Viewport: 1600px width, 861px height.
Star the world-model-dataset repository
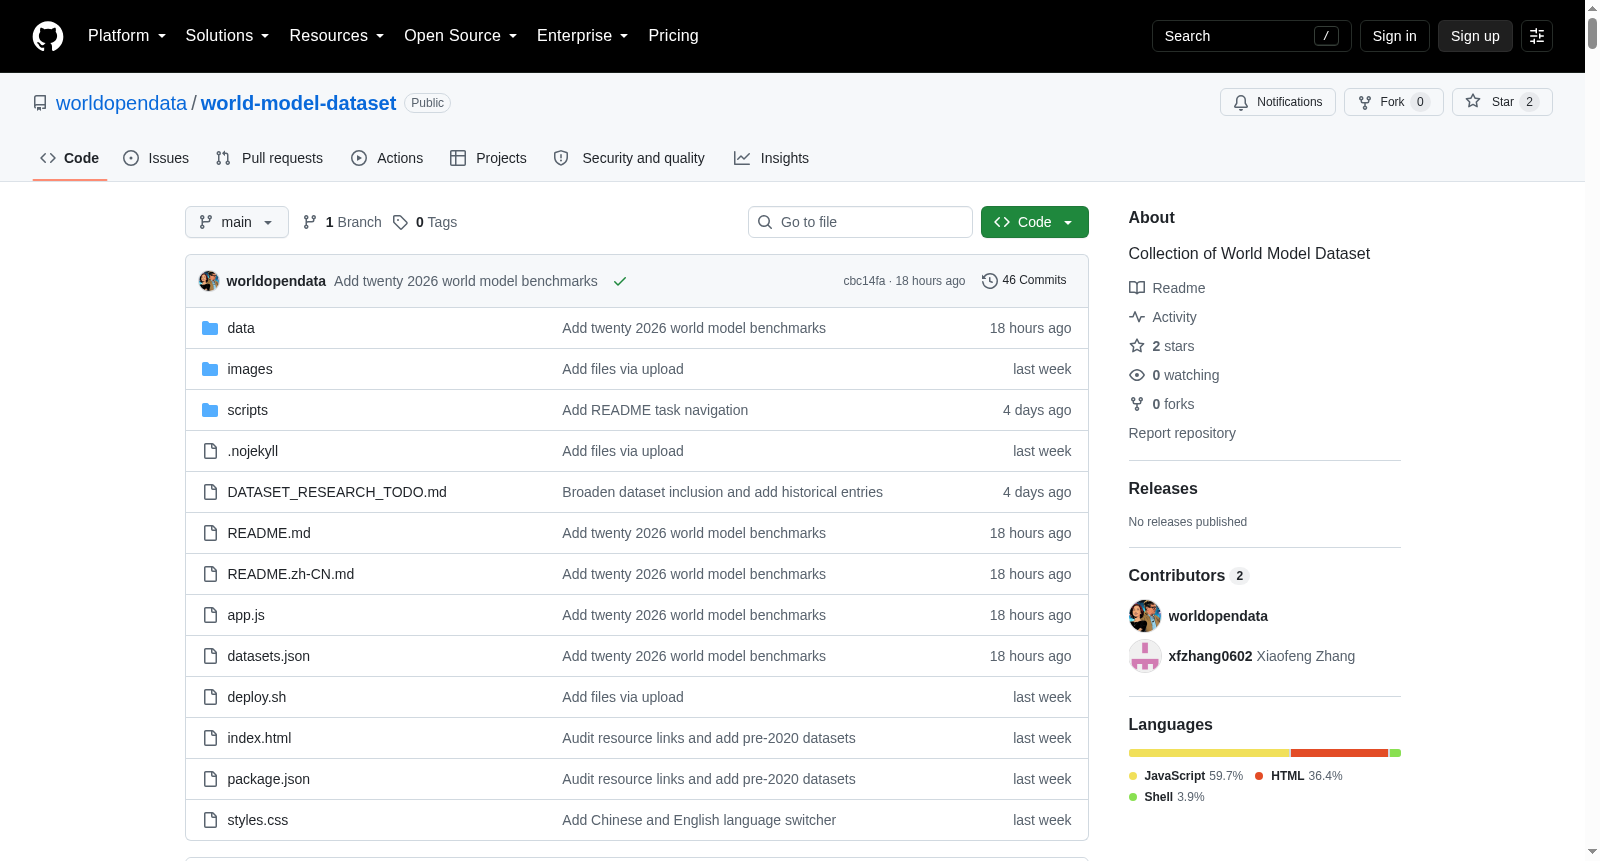[x=1502, y=102]
